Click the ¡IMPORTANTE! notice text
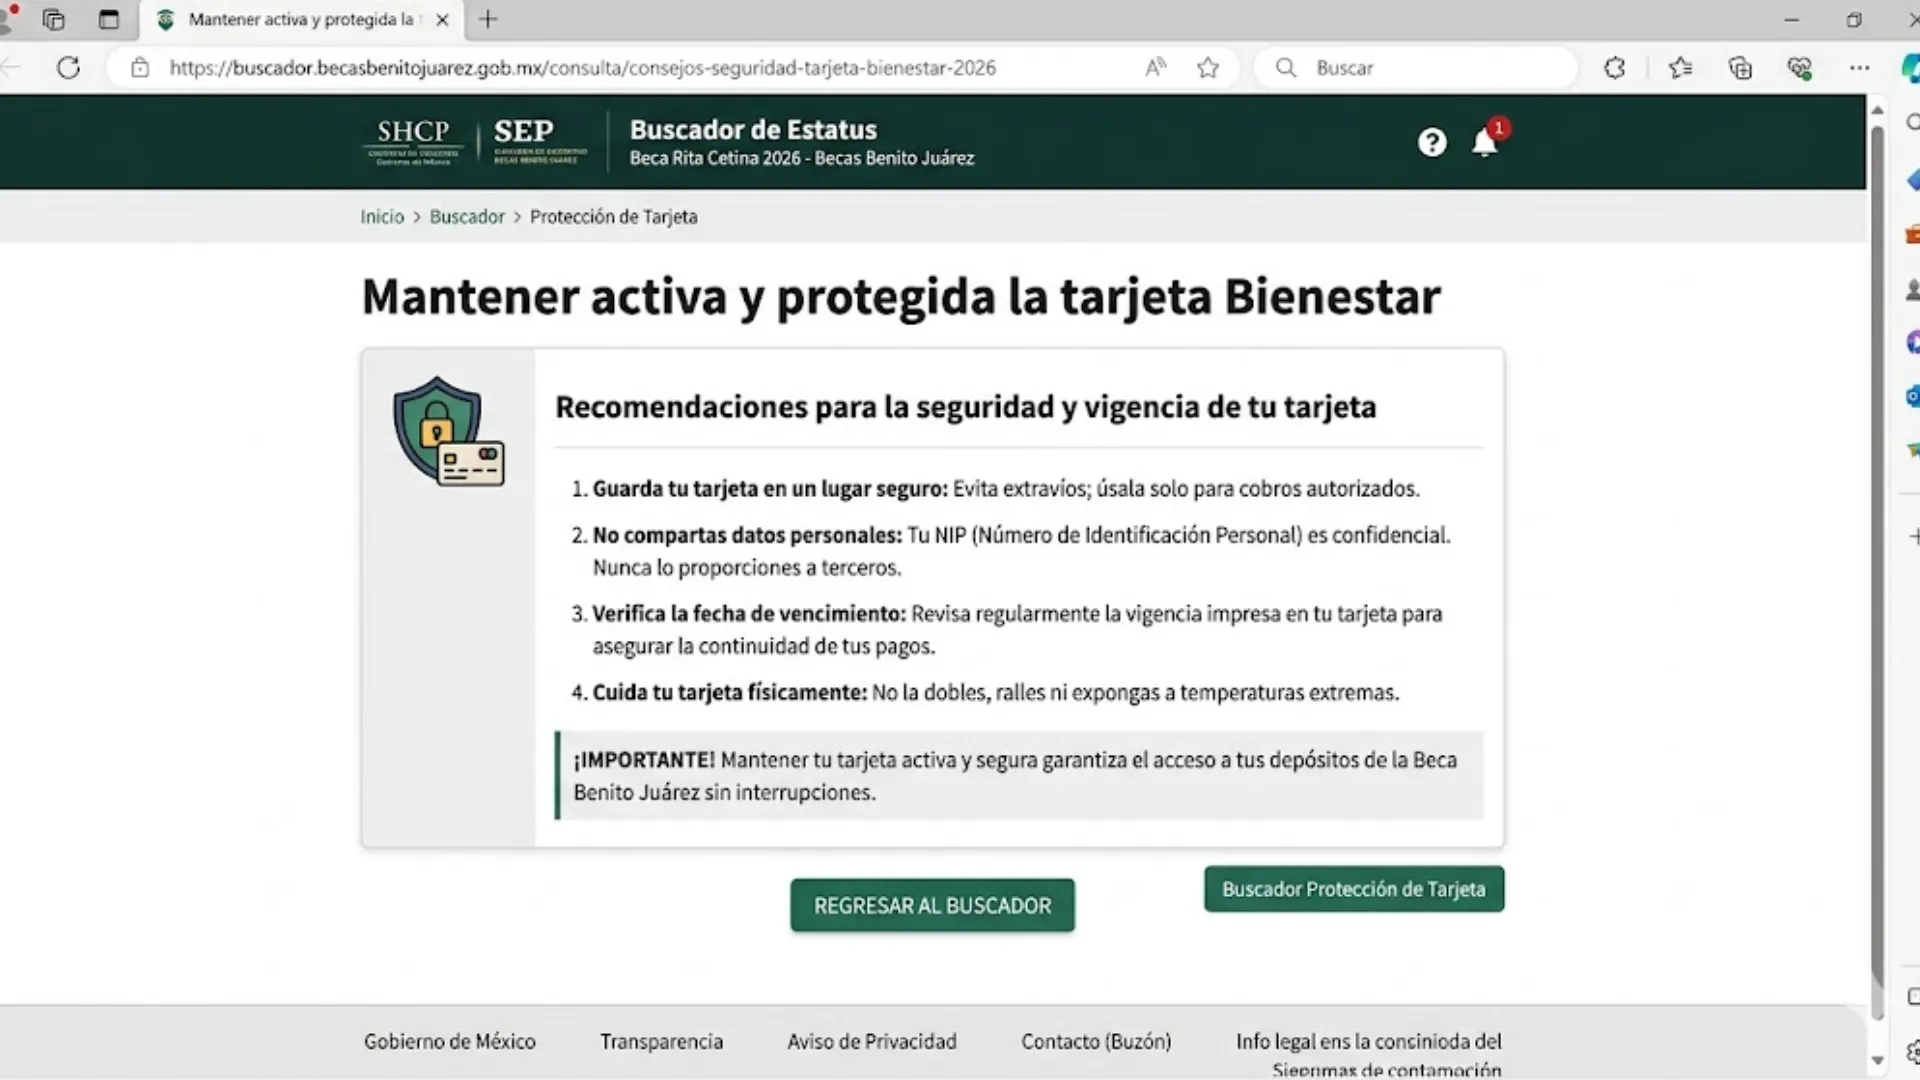 [x=1015, y=776]
